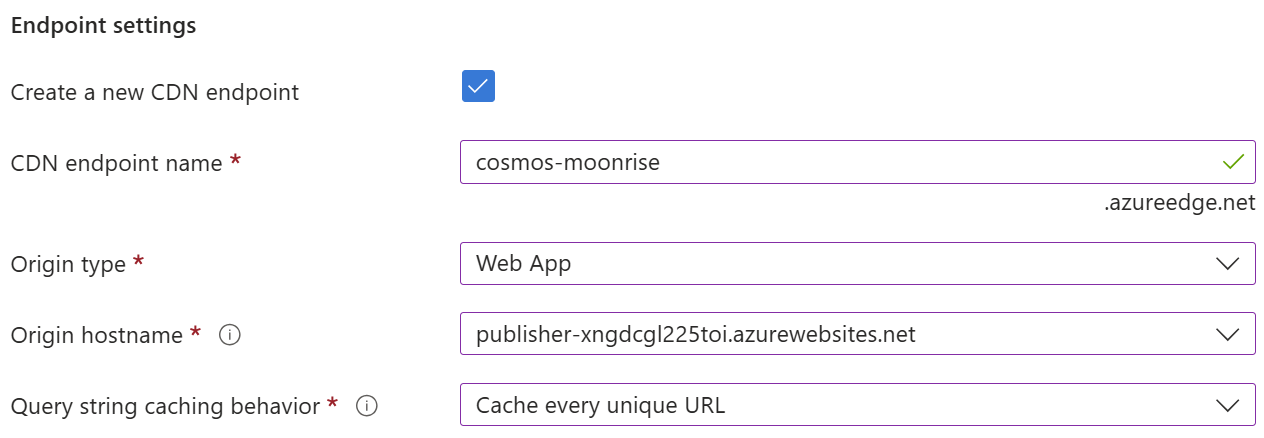This screenshot has width=1264, height=438.
Task: Click the Query string caching chevron arrow
Action: click(1227, 406)
